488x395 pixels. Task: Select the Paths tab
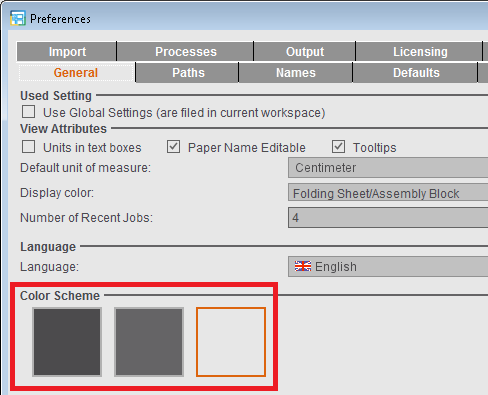tap(188, 73)
